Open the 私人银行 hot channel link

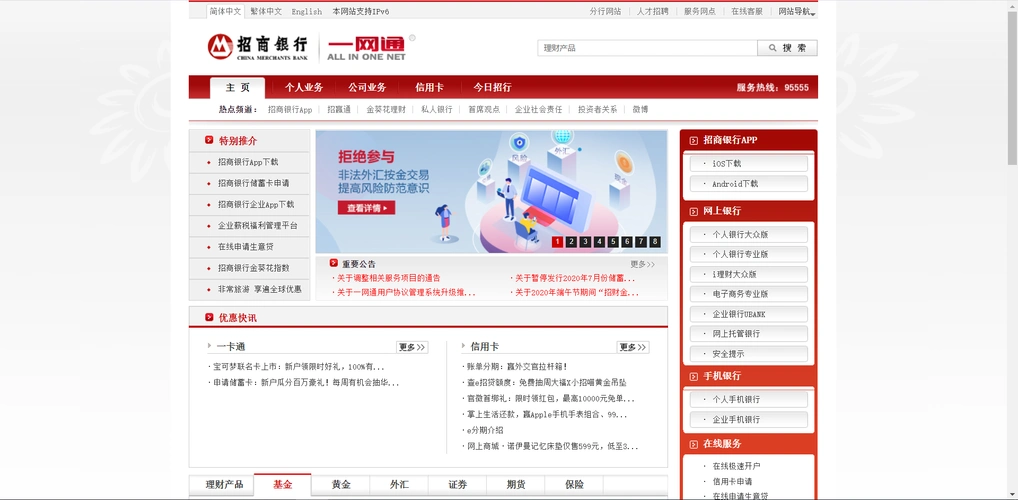437,110
